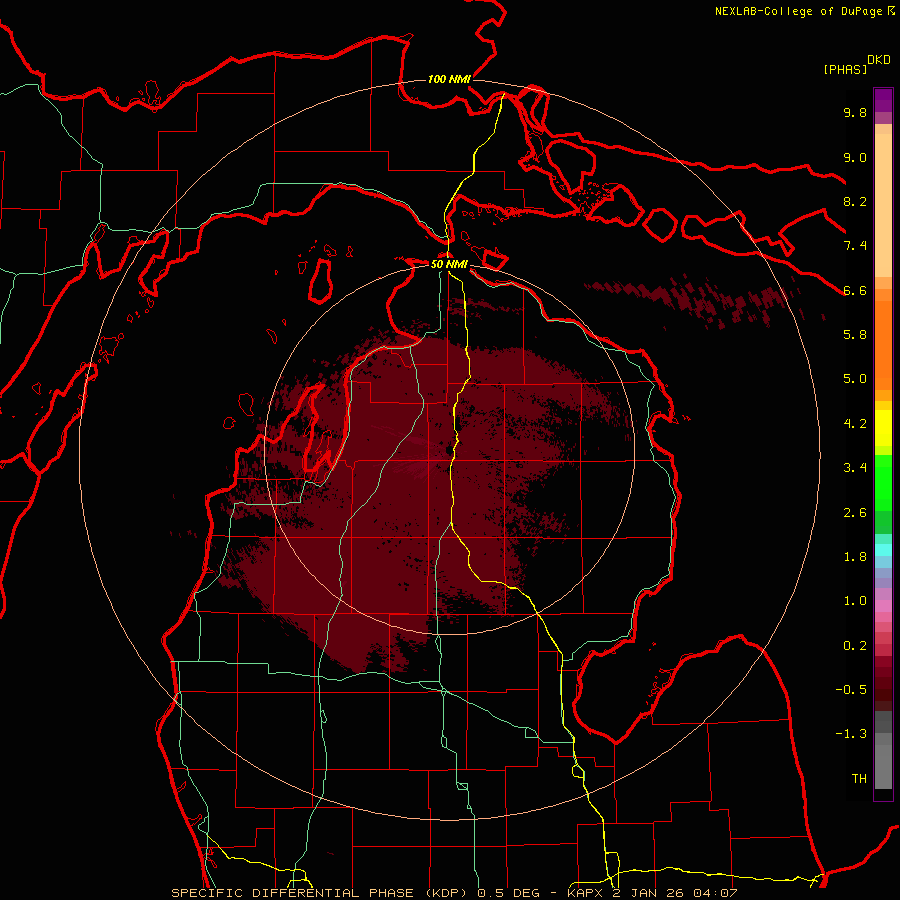Click the [PHAS] unit label
Screen dimensions: 900x900
click(845, 69)
